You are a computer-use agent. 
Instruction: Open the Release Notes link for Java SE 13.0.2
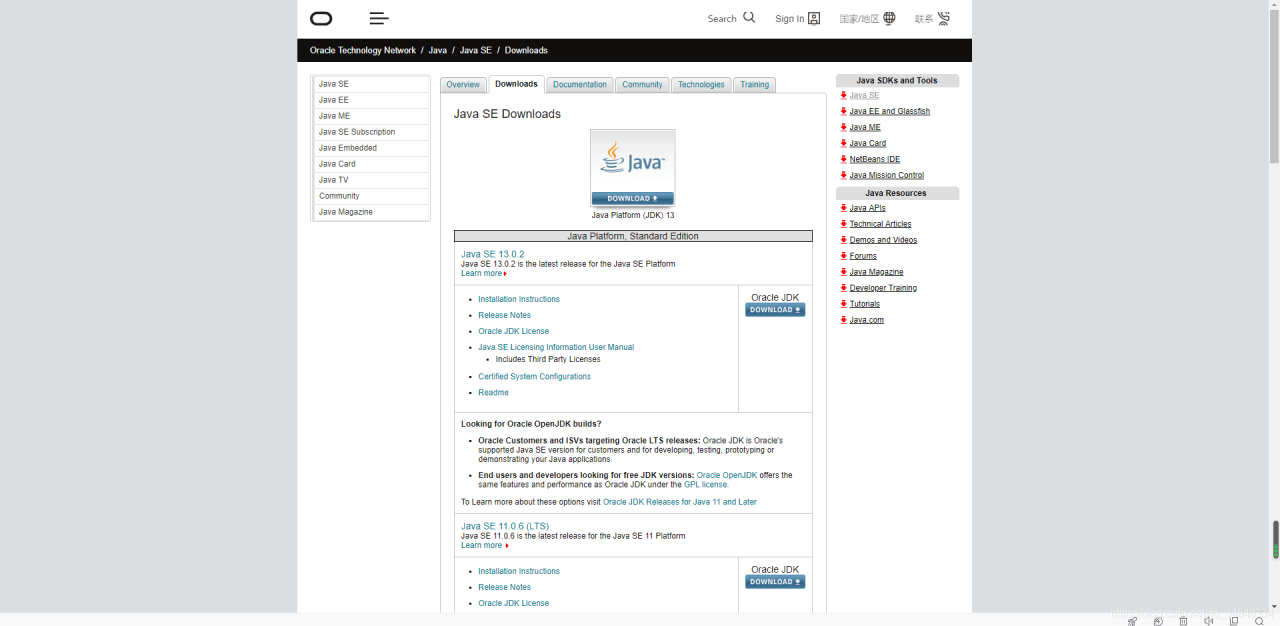pos(504,315)
